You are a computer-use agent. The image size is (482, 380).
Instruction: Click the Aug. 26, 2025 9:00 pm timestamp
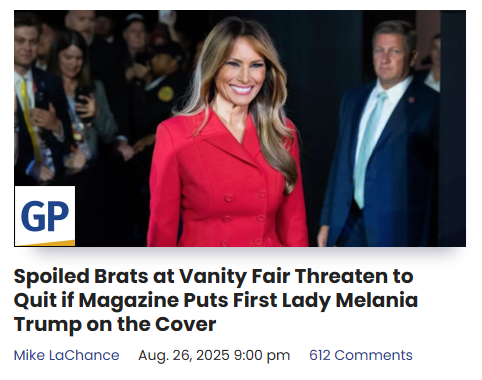(214, 355)
